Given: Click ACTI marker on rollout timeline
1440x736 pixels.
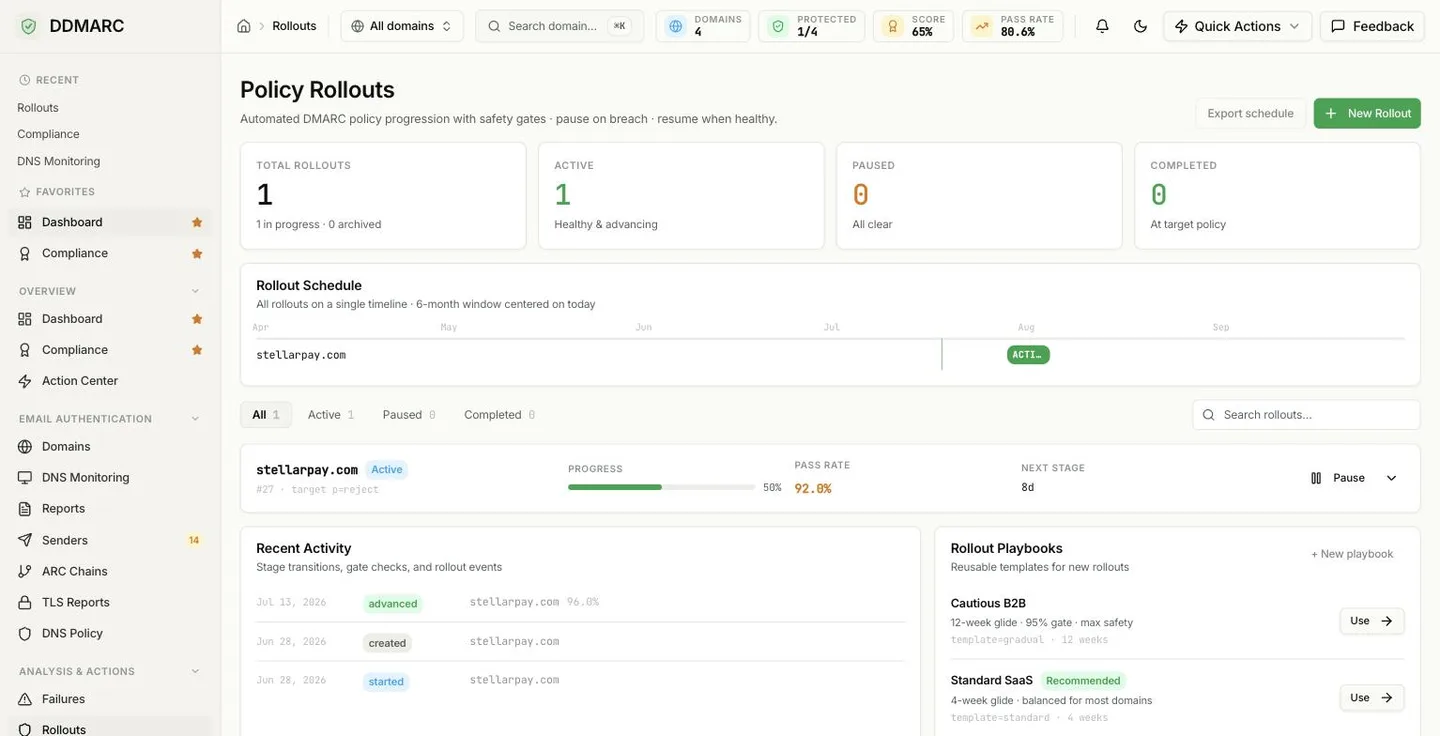Looking at the screenshot, I should (x=1028, y=354).
